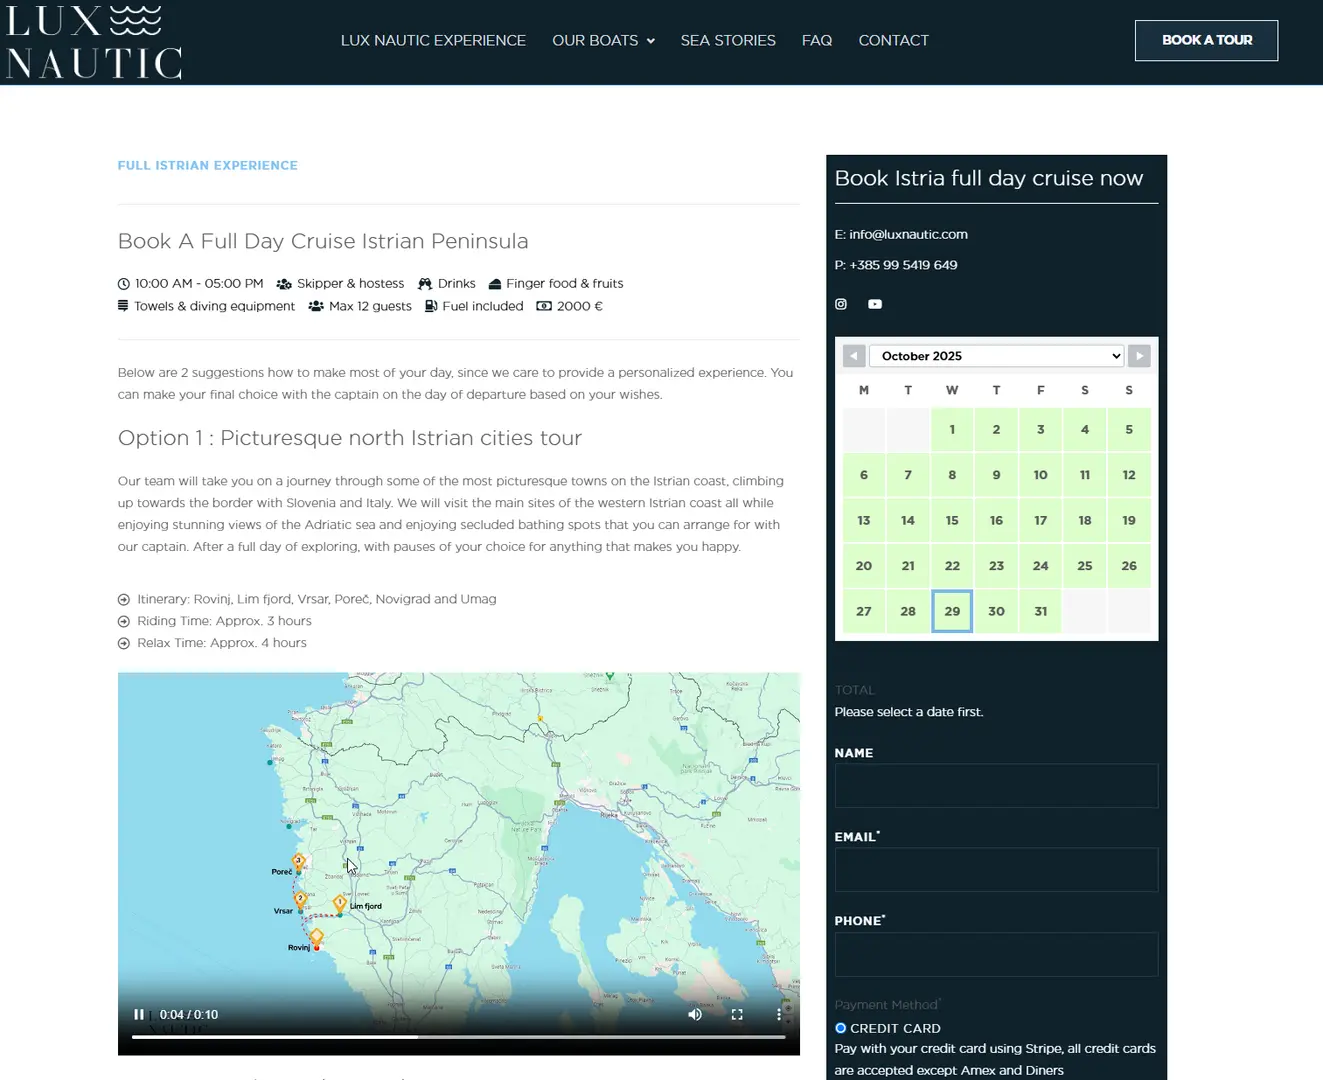Screen dimensions: 1323x1080
Task: Mute the map video's audio
Action: 694,1014
